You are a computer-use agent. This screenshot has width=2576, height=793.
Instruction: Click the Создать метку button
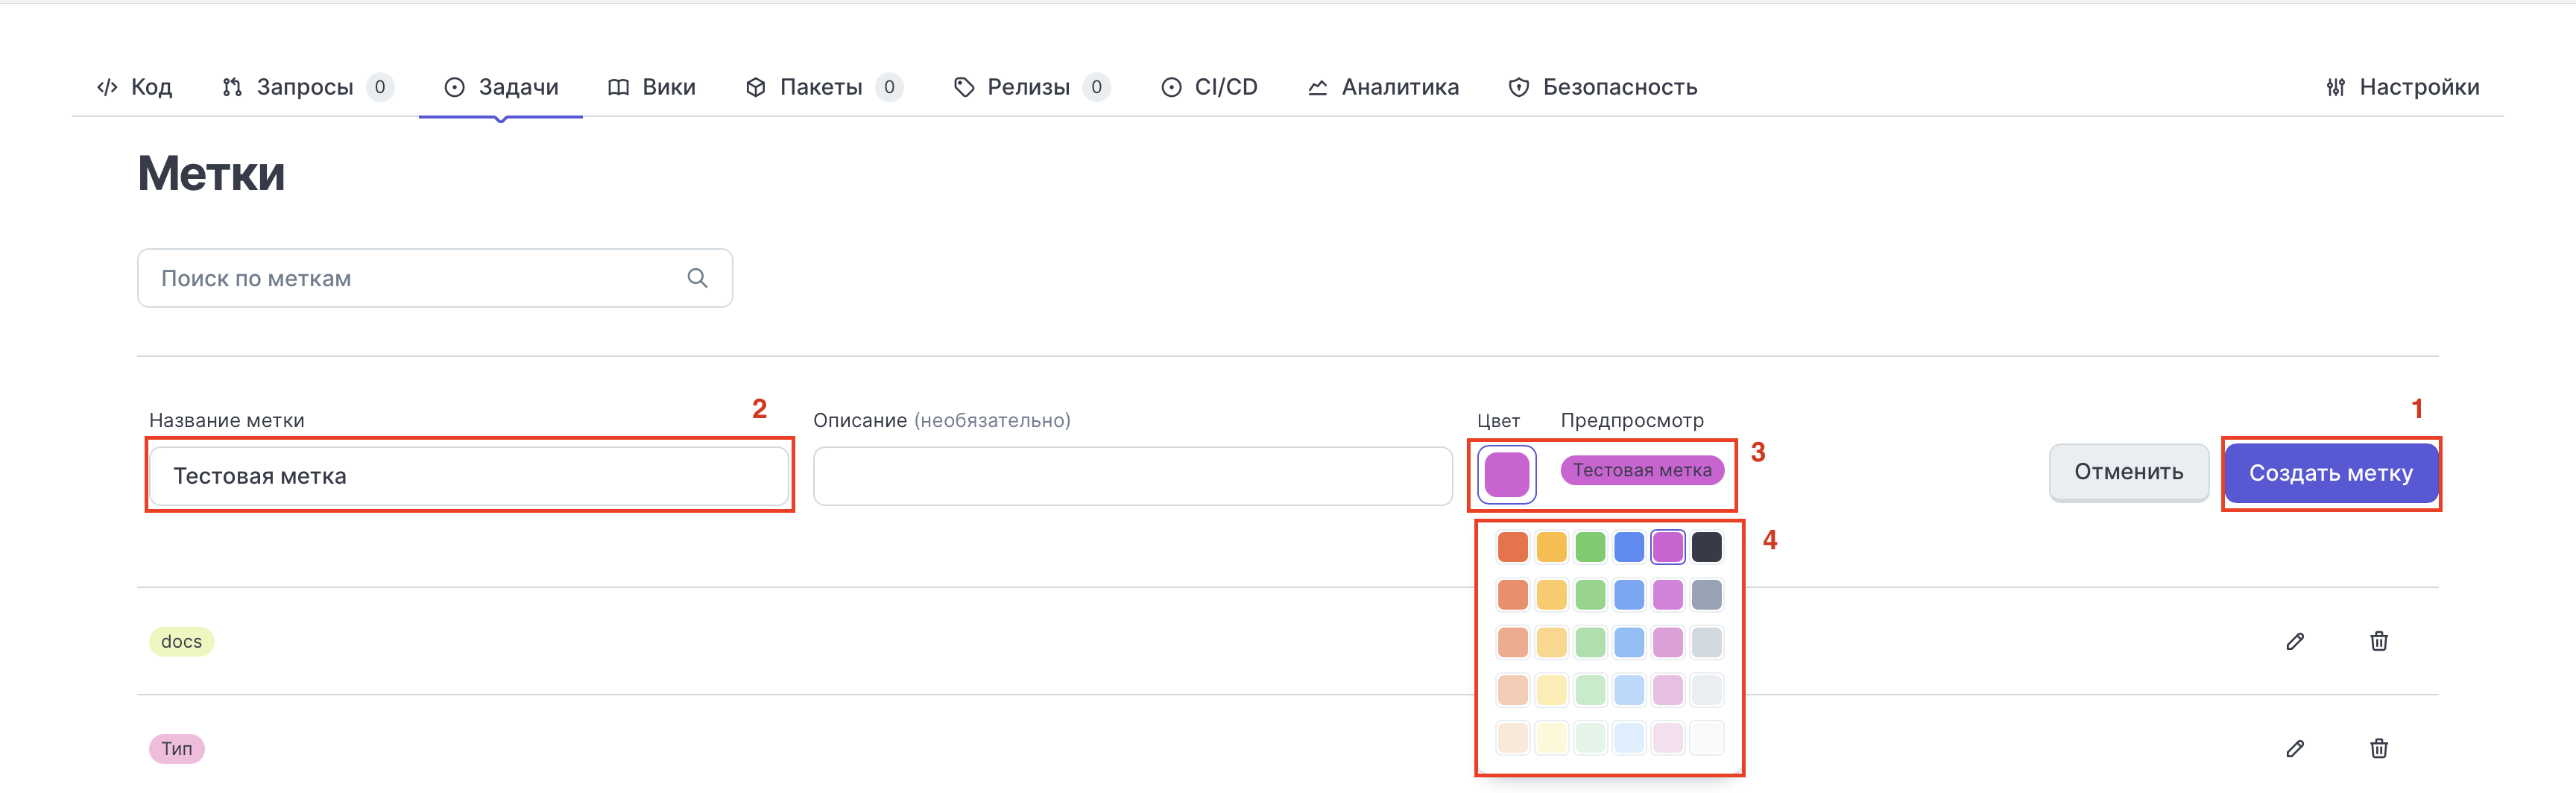click(x=2331, y=473)
